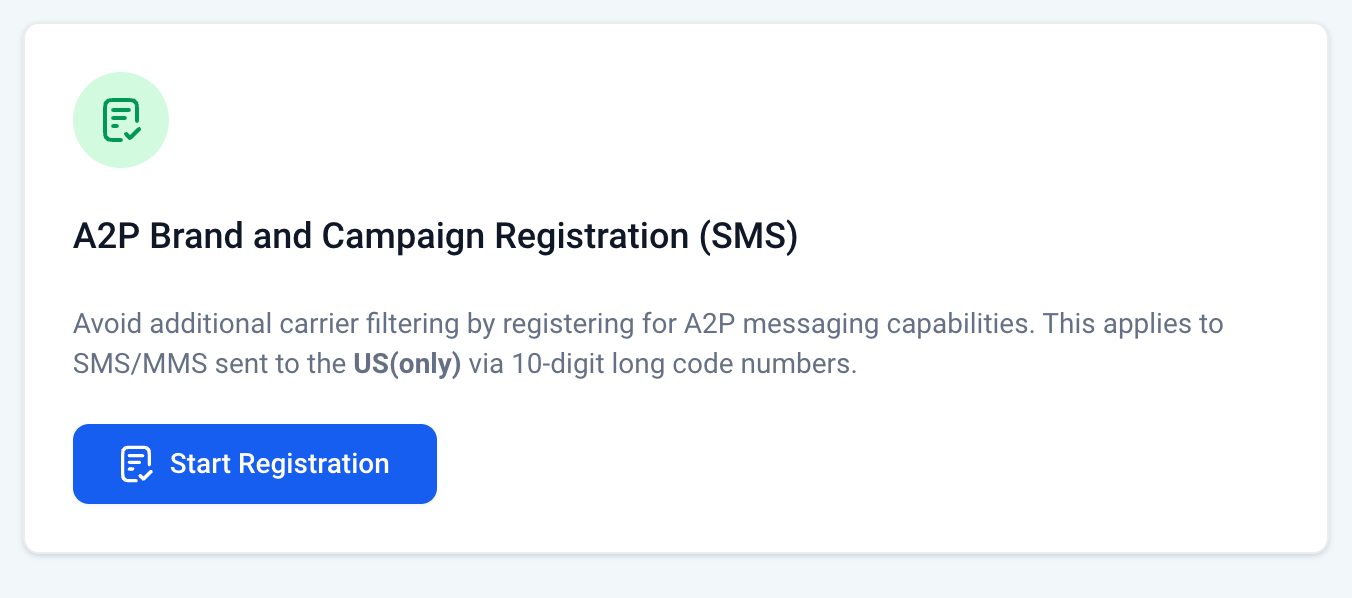Click the word "A2P" in the card title
Viewport: 1352px width, 598px height.
tap(104, 237)
